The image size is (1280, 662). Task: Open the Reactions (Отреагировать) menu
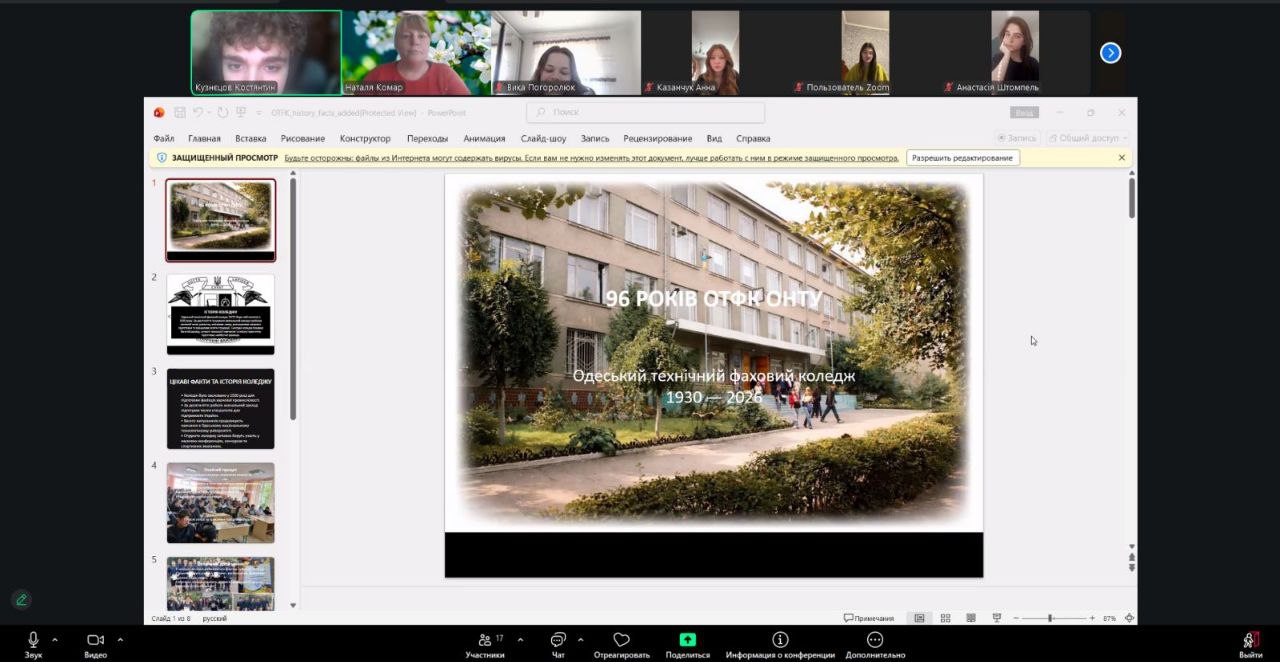(x=621, y=640)
